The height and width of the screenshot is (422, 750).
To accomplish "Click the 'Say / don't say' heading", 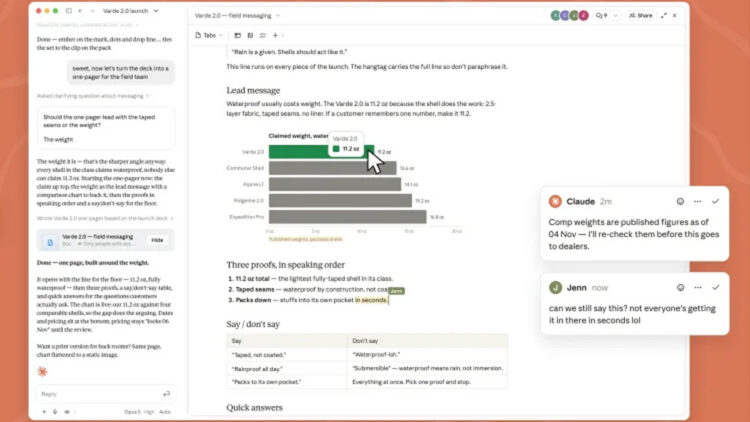I will (253, 324).
